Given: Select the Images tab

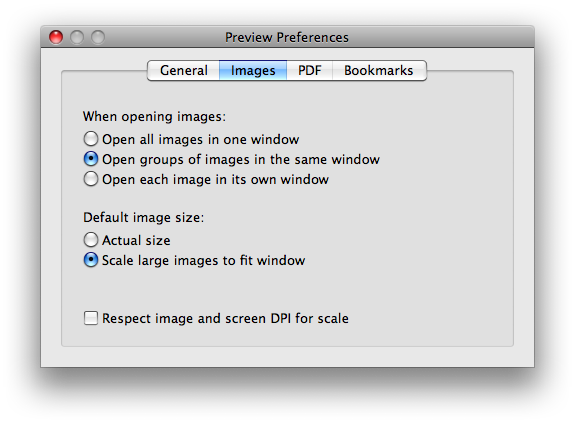Looking at the screenshot, I should coord(253,70).
